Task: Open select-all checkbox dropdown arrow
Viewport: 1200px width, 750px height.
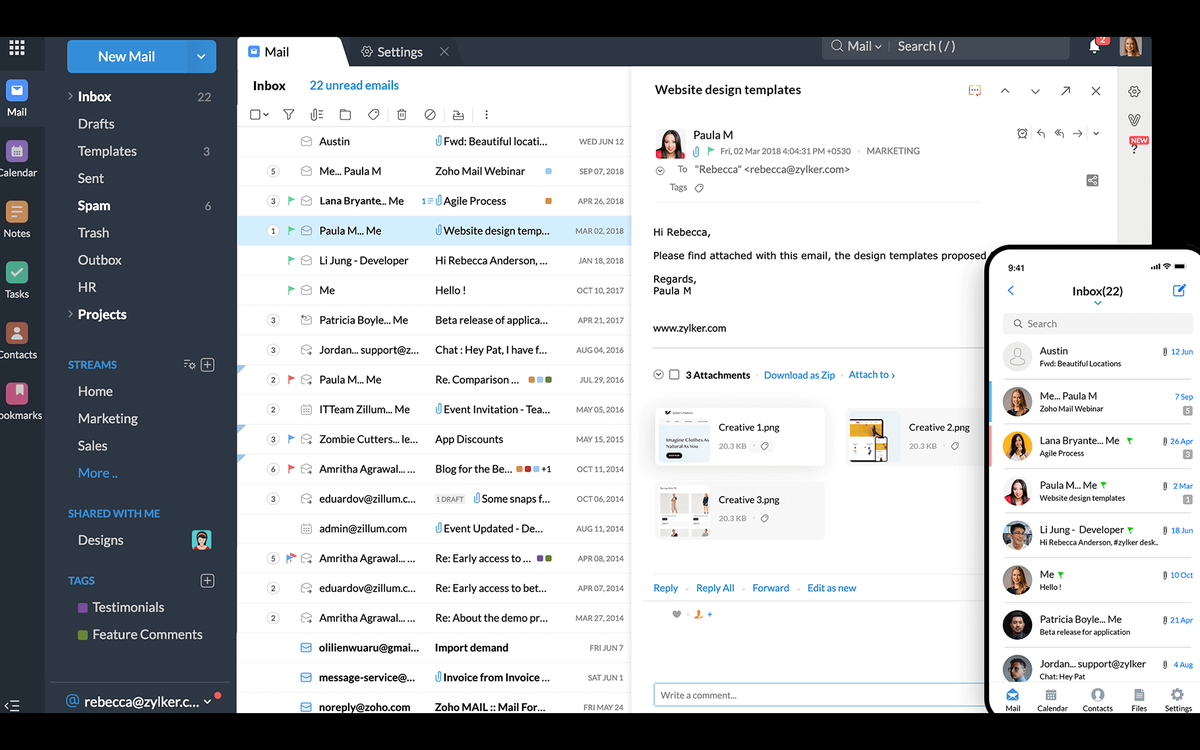Action: (x=266, y=115)
